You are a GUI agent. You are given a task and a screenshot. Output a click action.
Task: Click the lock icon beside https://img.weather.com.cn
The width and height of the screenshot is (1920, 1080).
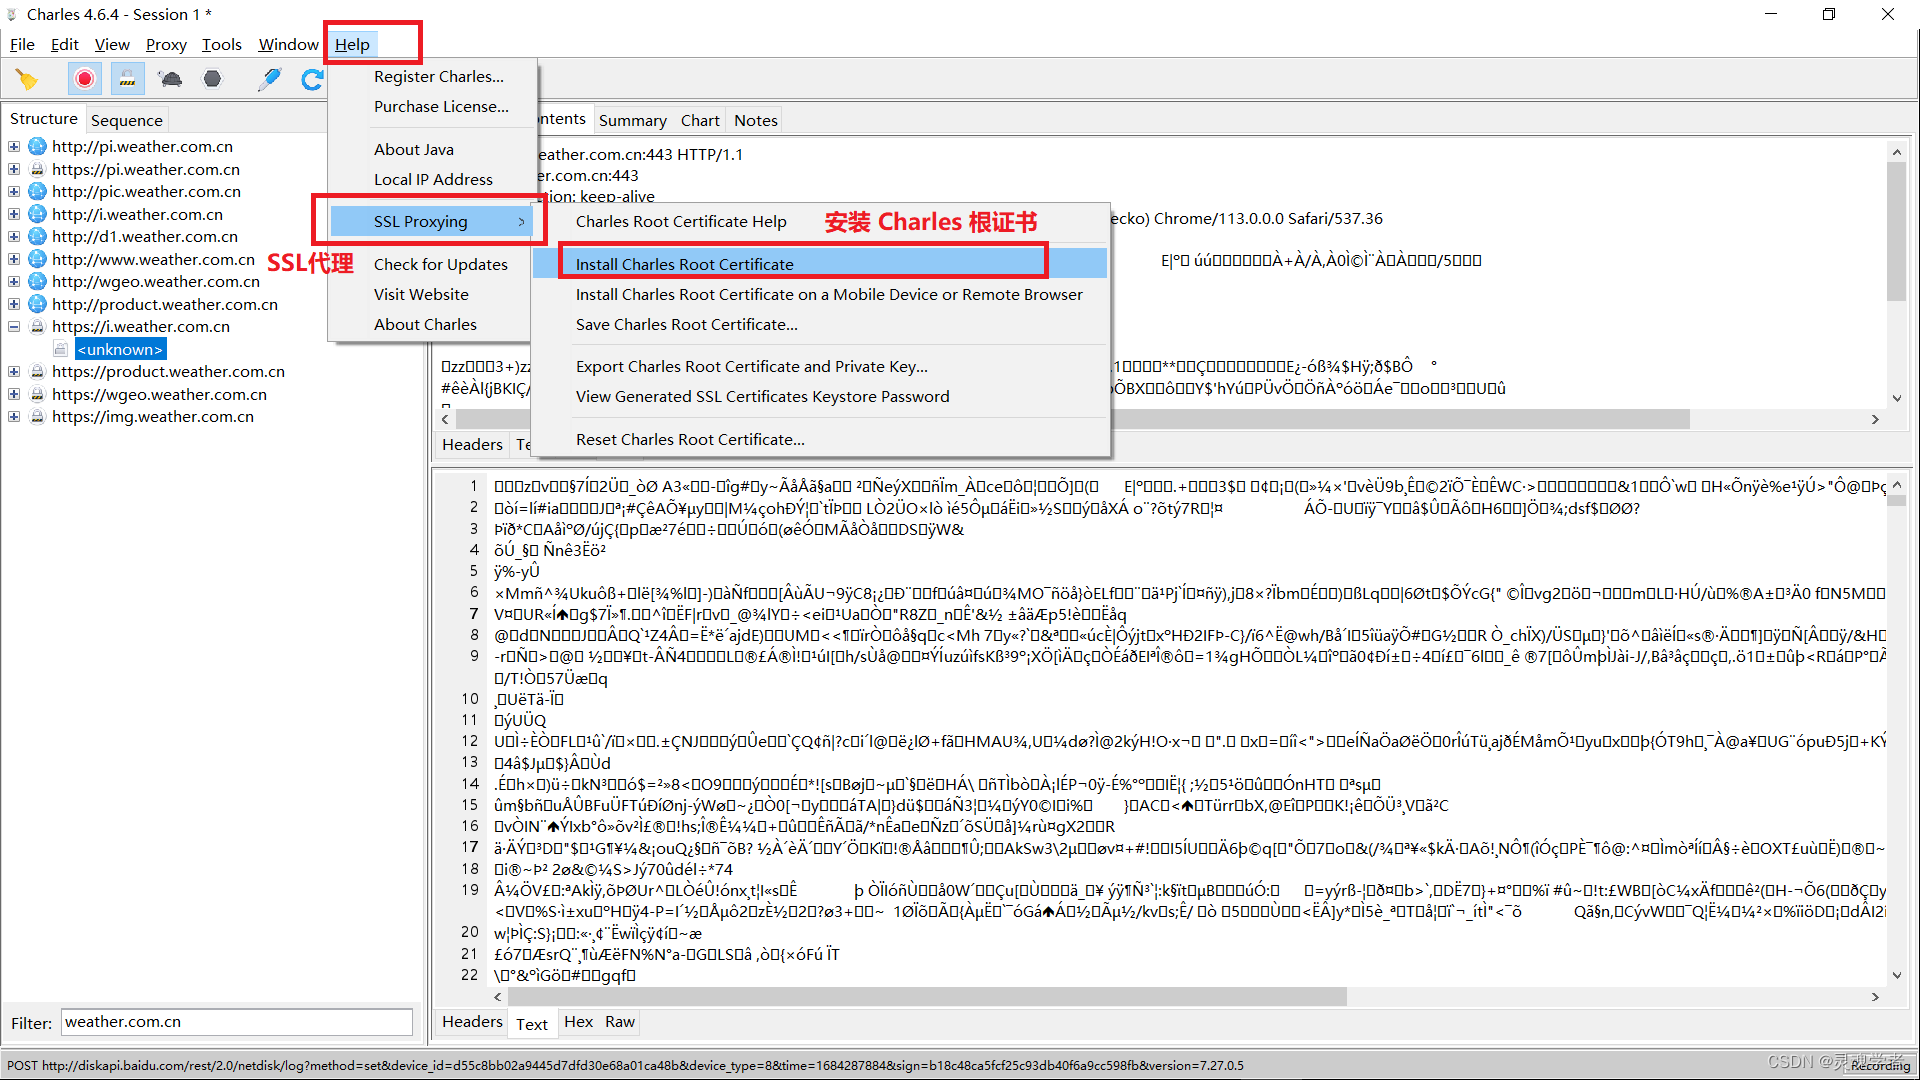[38, 416]
